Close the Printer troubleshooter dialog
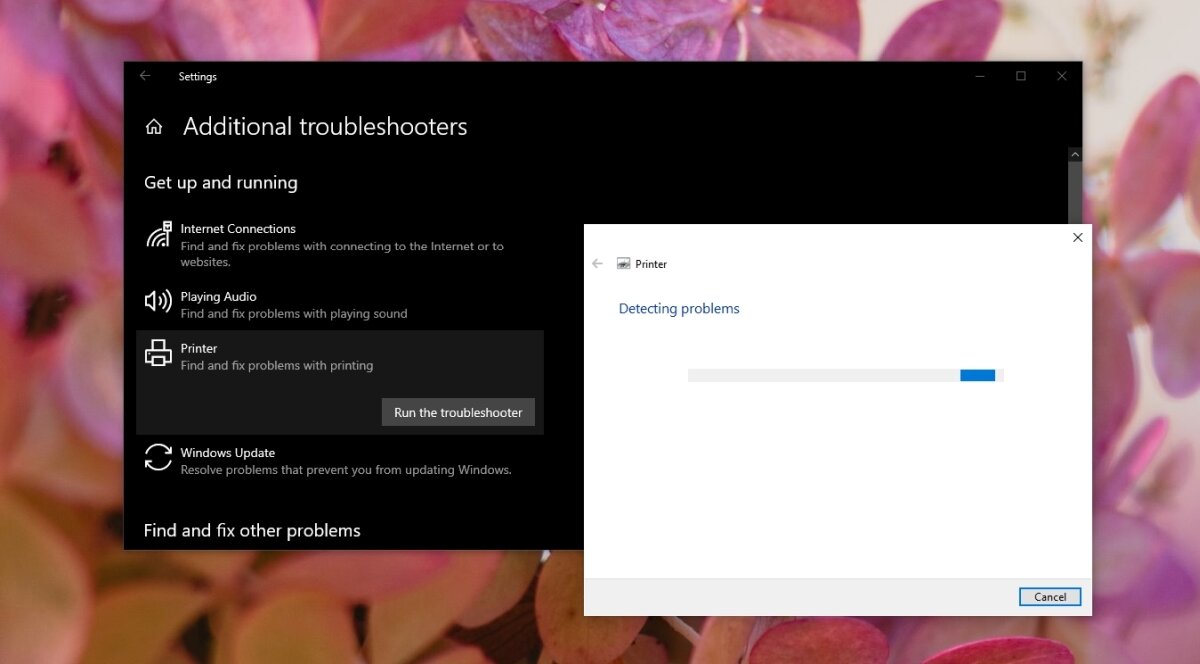 click(x=1077, y=238)
